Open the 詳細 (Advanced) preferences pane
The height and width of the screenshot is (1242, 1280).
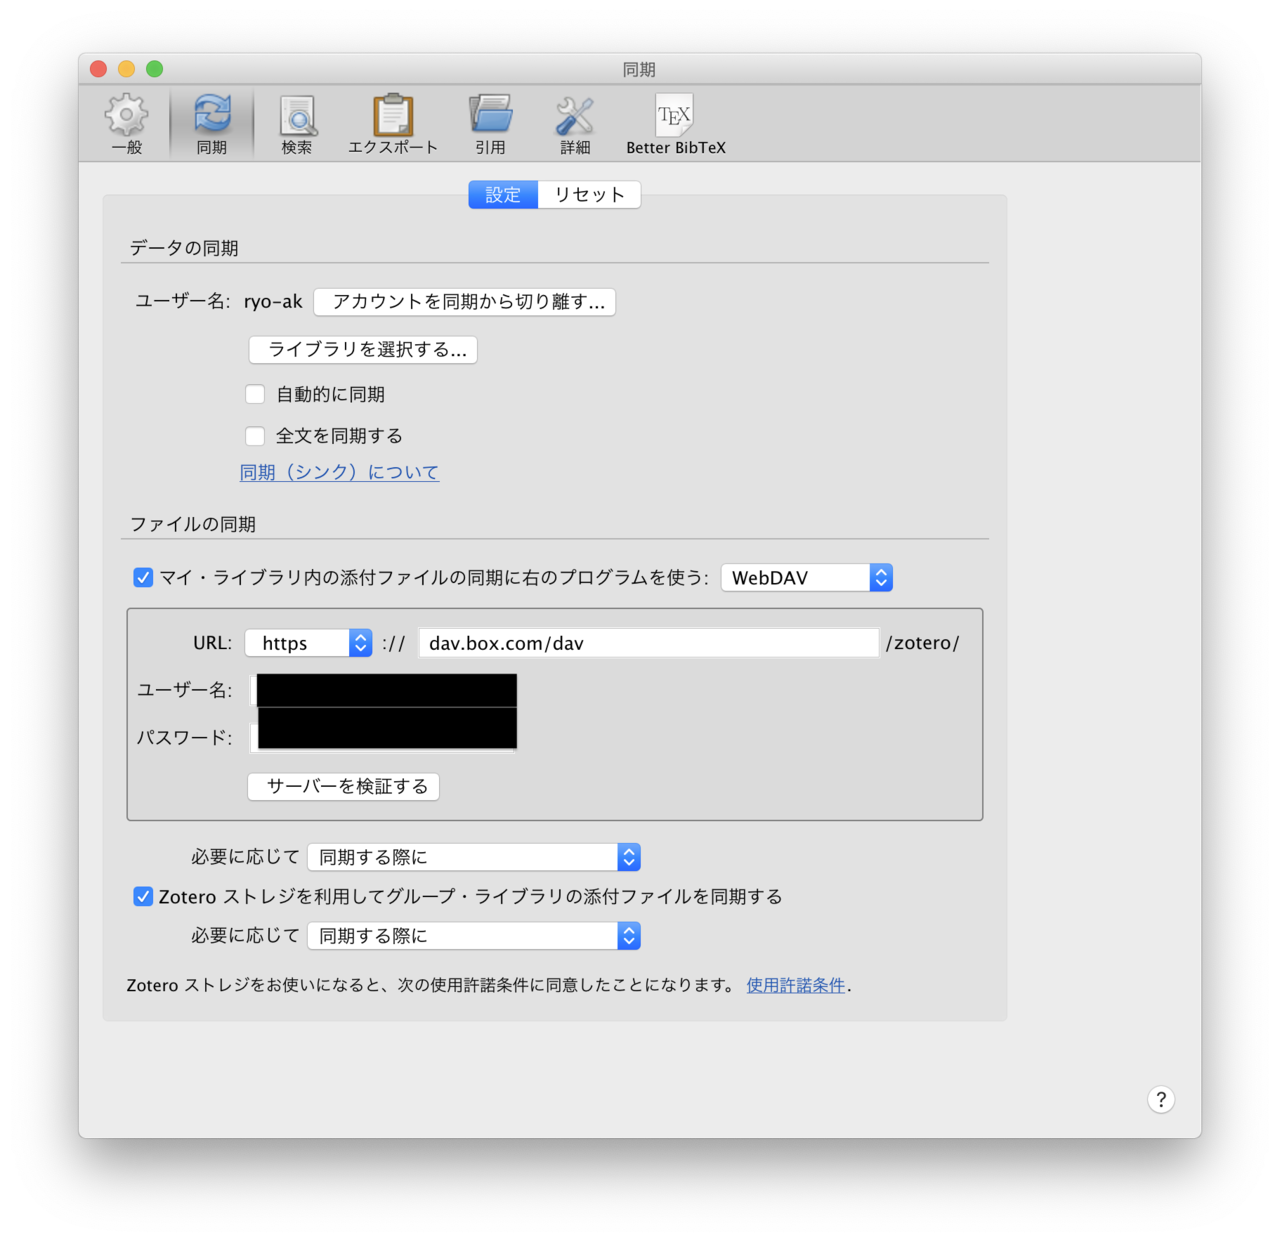(x=575, y=122)
